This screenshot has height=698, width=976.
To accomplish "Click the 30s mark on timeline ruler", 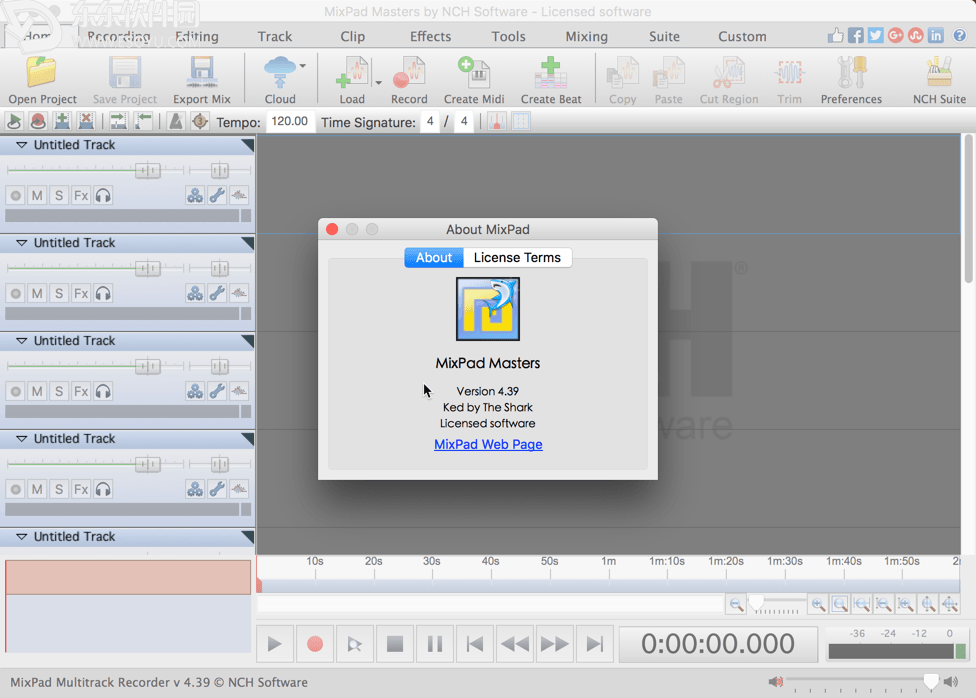I will [x=431, y=561].
